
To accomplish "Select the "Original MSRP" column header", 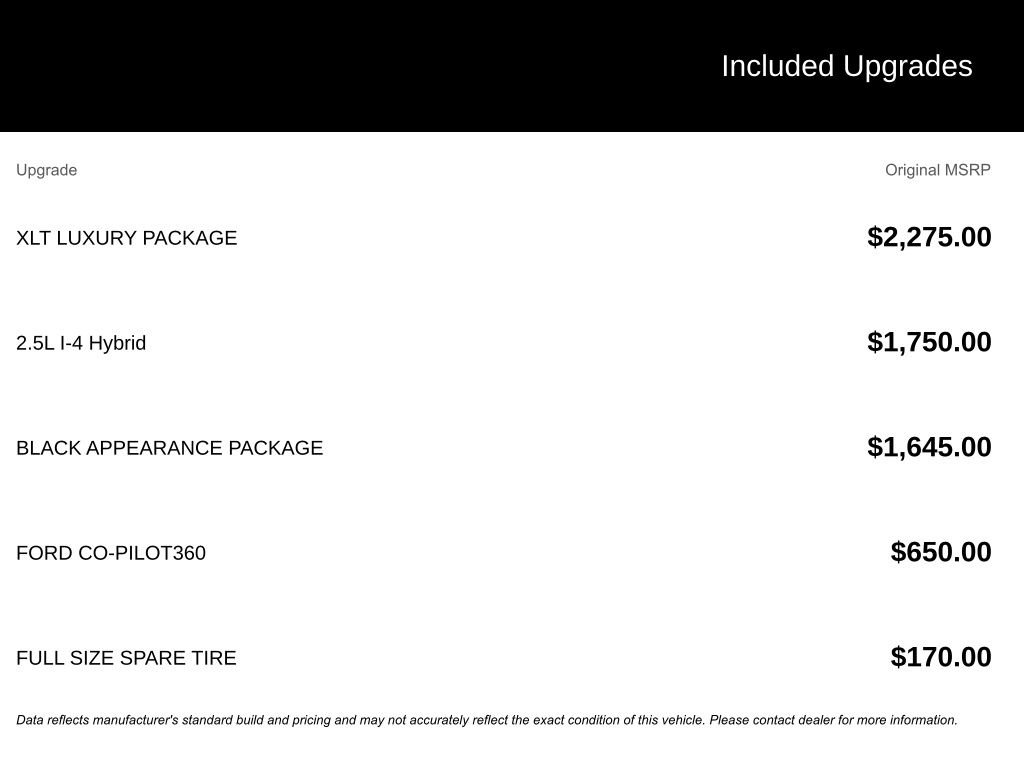I will pos(937,170).
